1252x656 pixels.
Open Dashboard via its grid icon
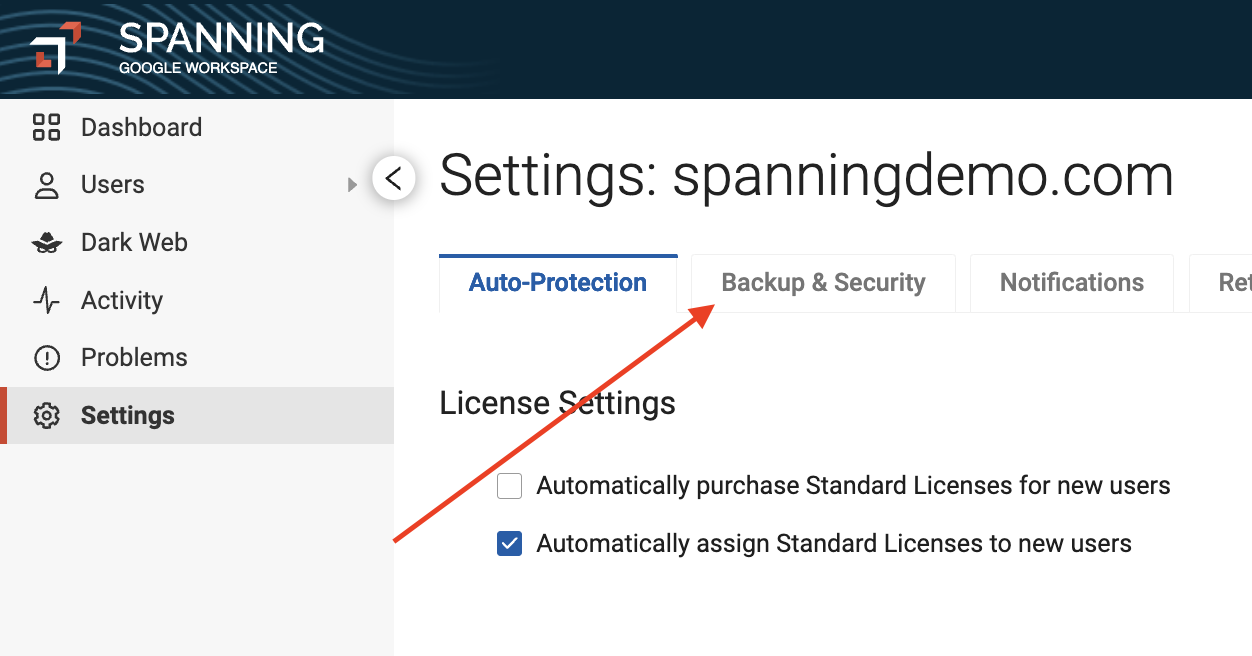coord(47,127)
